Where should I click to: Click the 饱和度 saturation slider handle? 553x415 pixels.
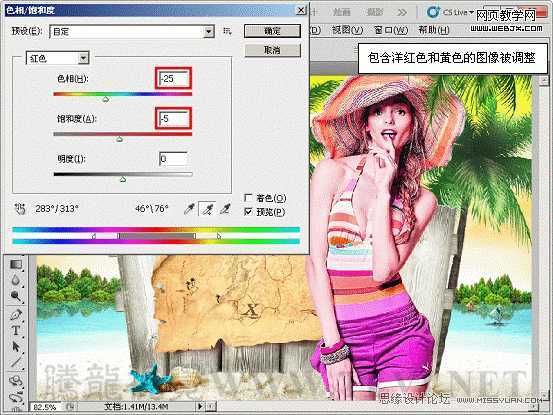pyautogui.click(x=120, y=140)
